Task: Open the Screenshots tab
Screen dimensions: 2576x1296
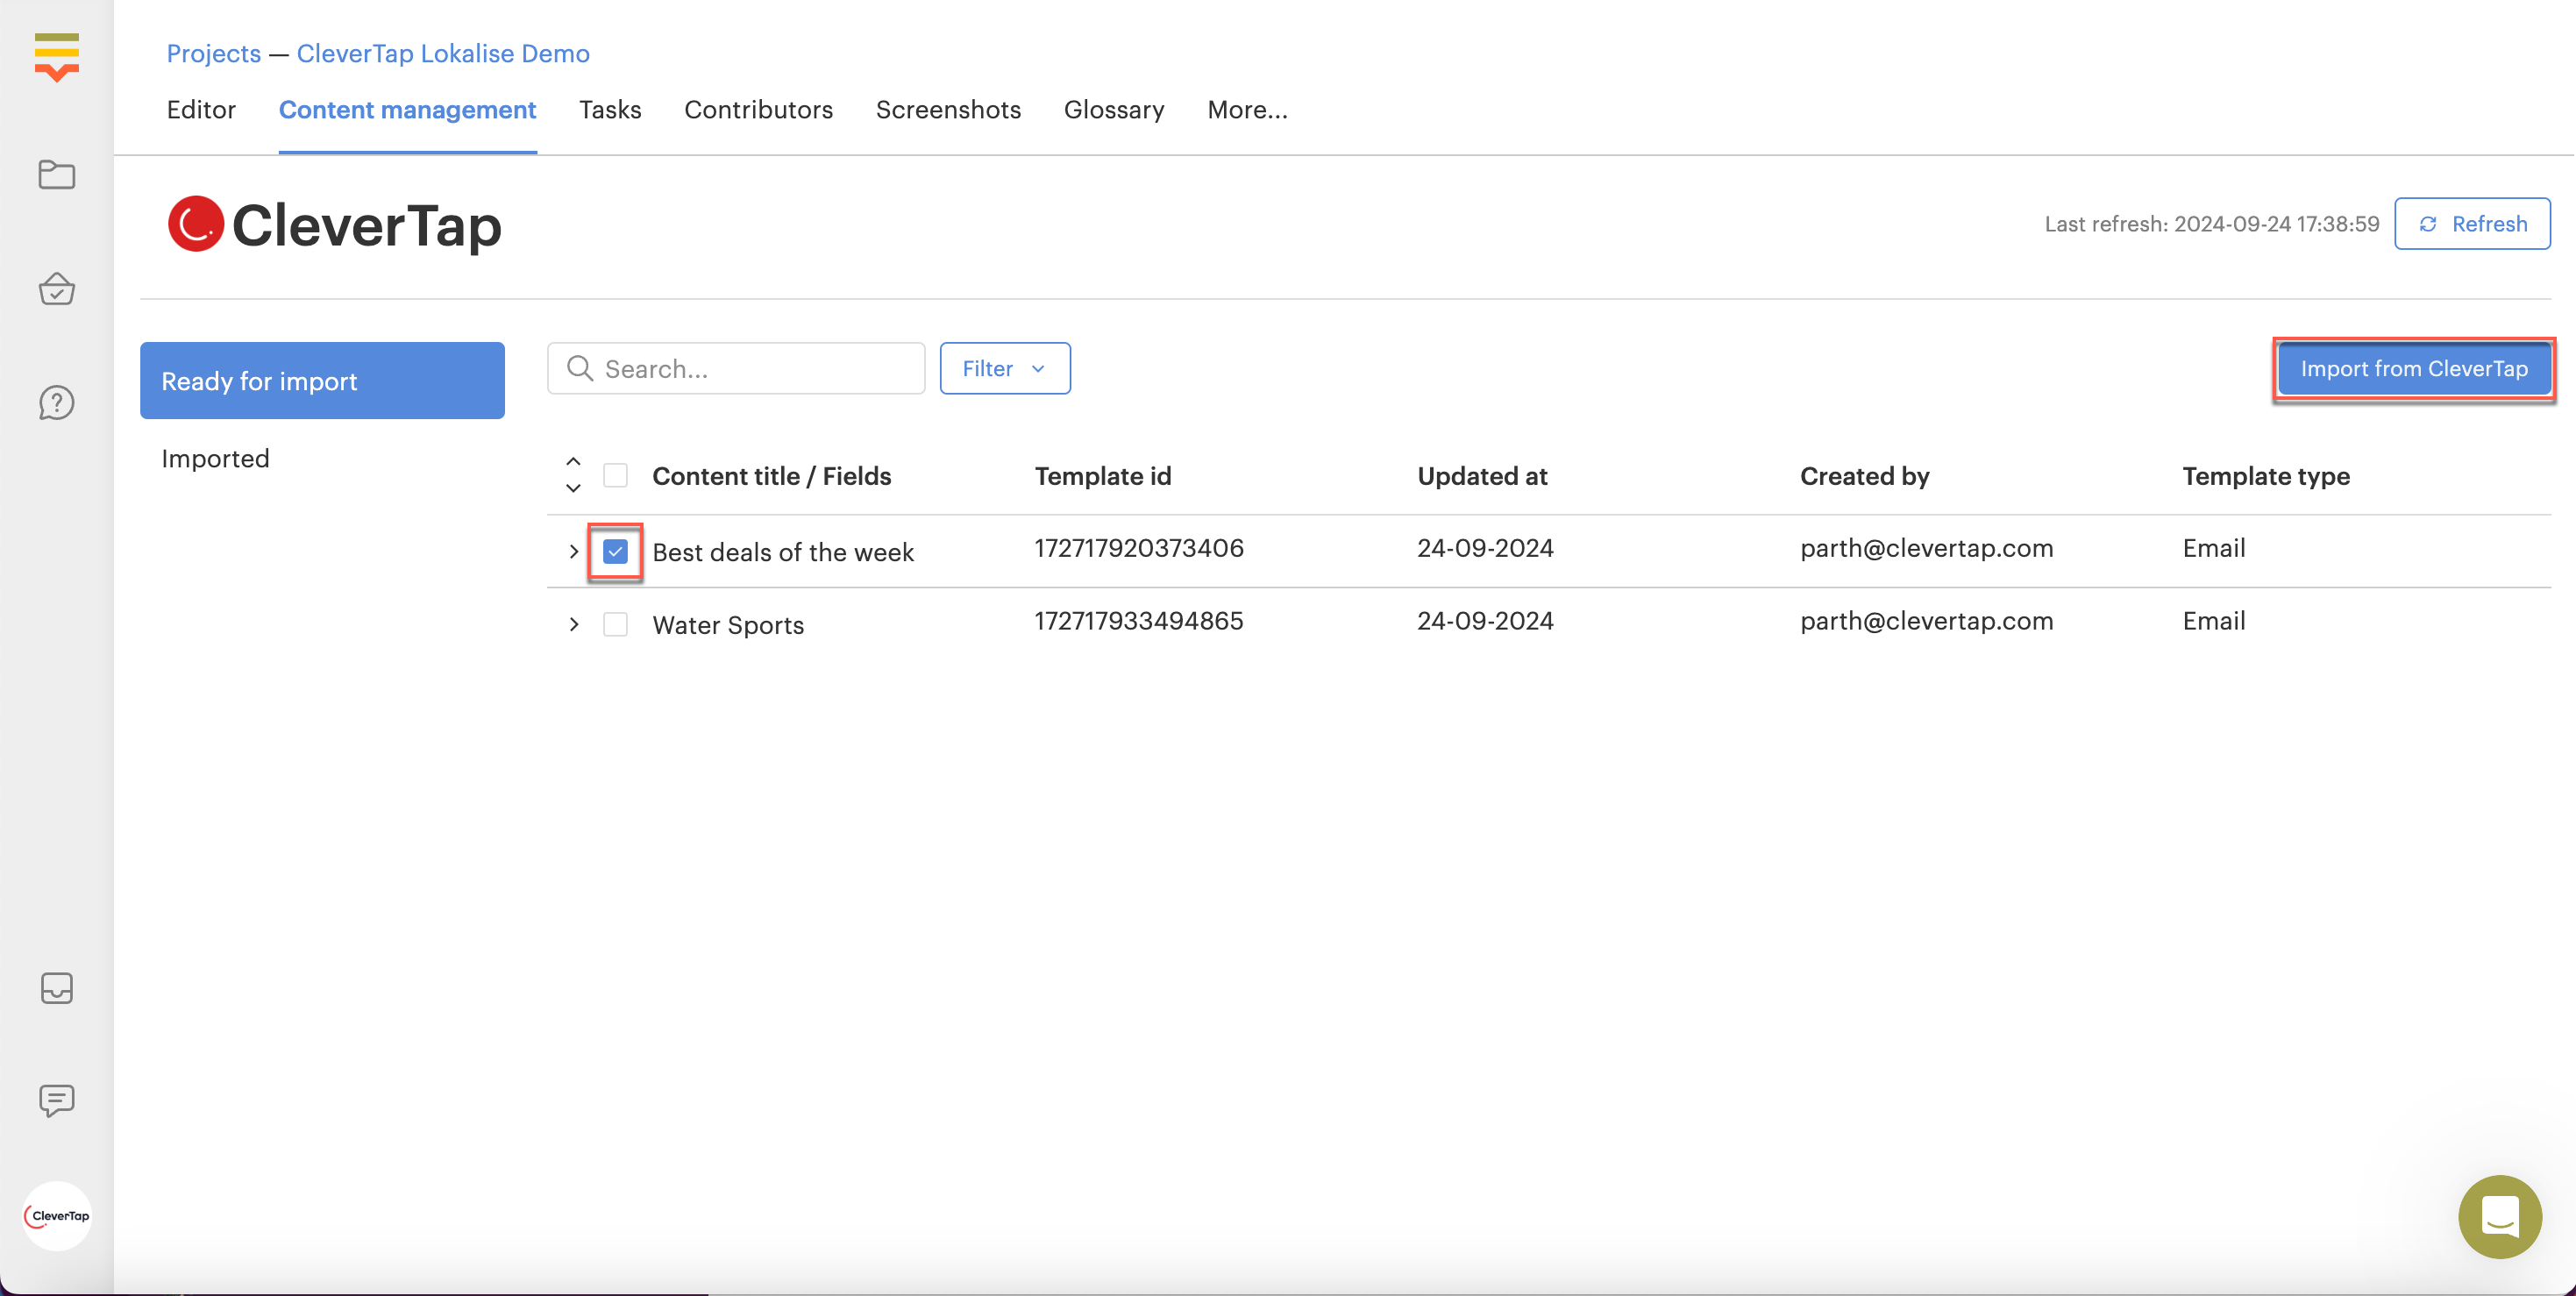Action: click(948, 110)
